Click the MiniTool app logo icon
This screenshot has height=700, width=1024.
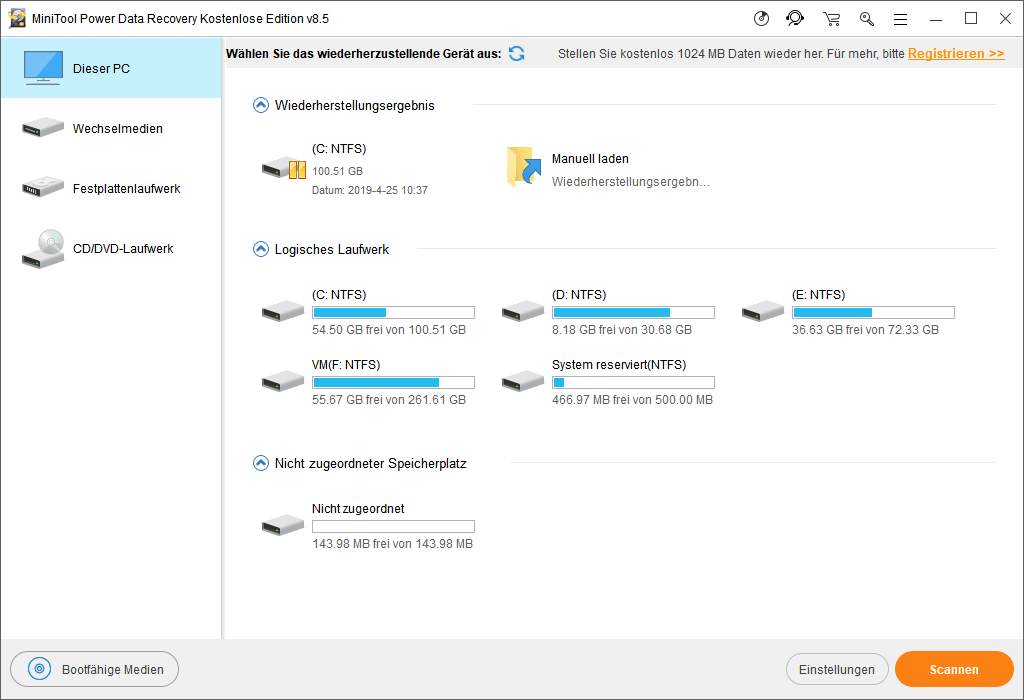tap(17, 18)
